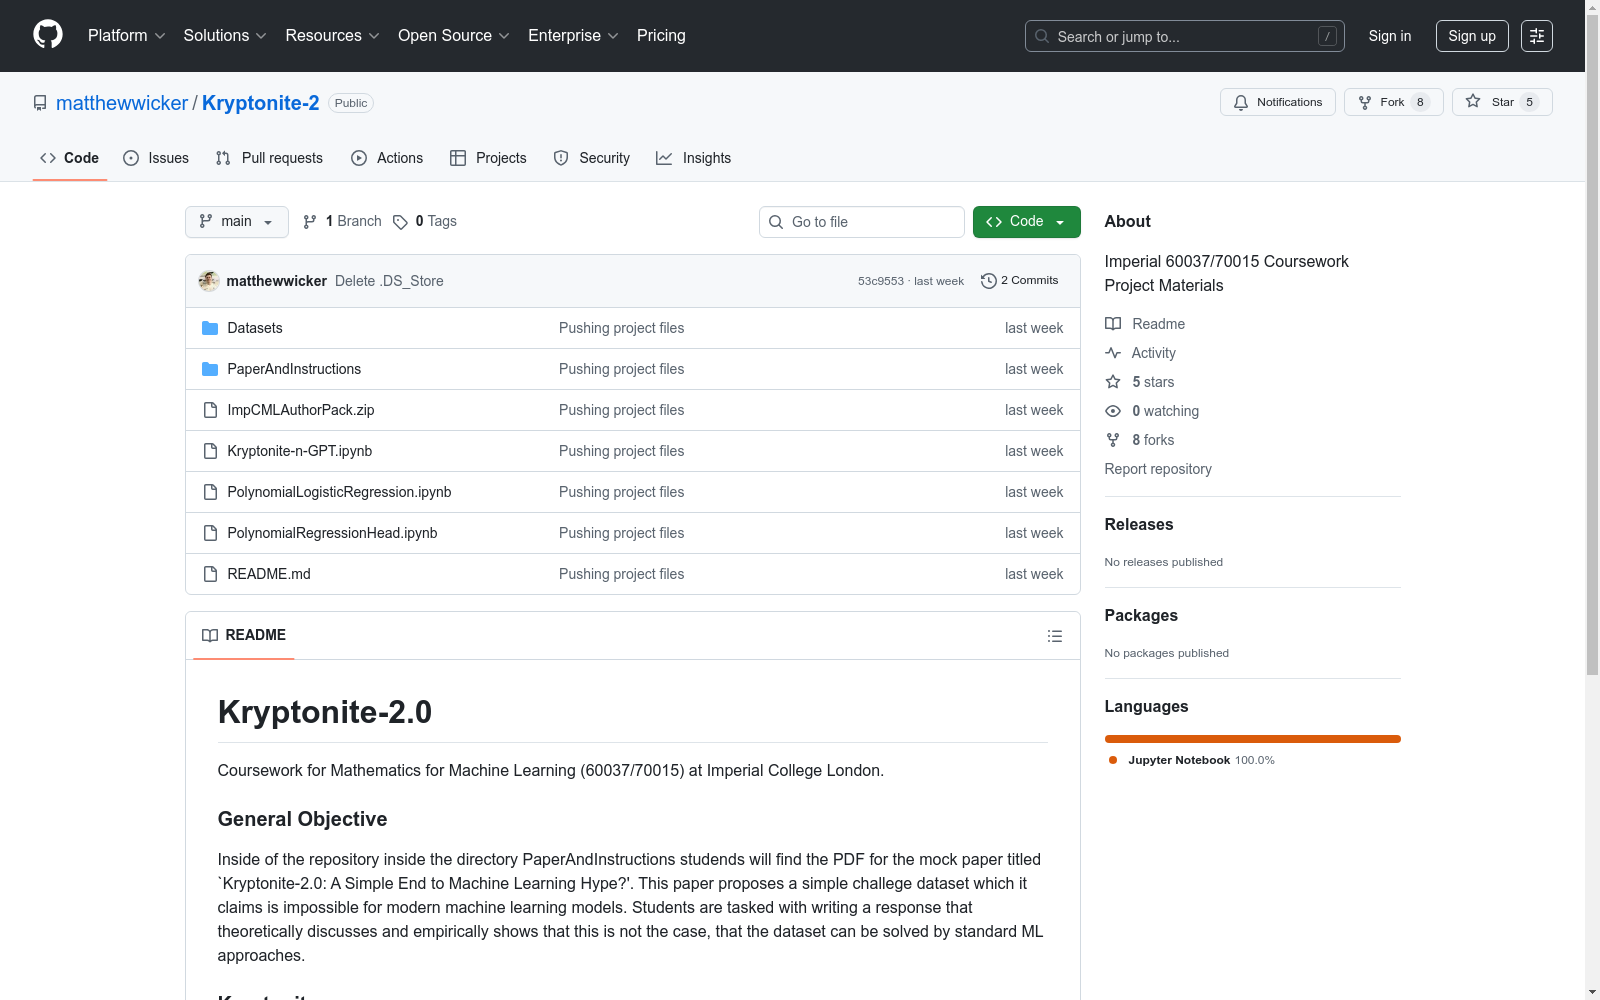Click the star icon next to 5 stars
Screen dimensions: 1600x1000
(1113, 382)
